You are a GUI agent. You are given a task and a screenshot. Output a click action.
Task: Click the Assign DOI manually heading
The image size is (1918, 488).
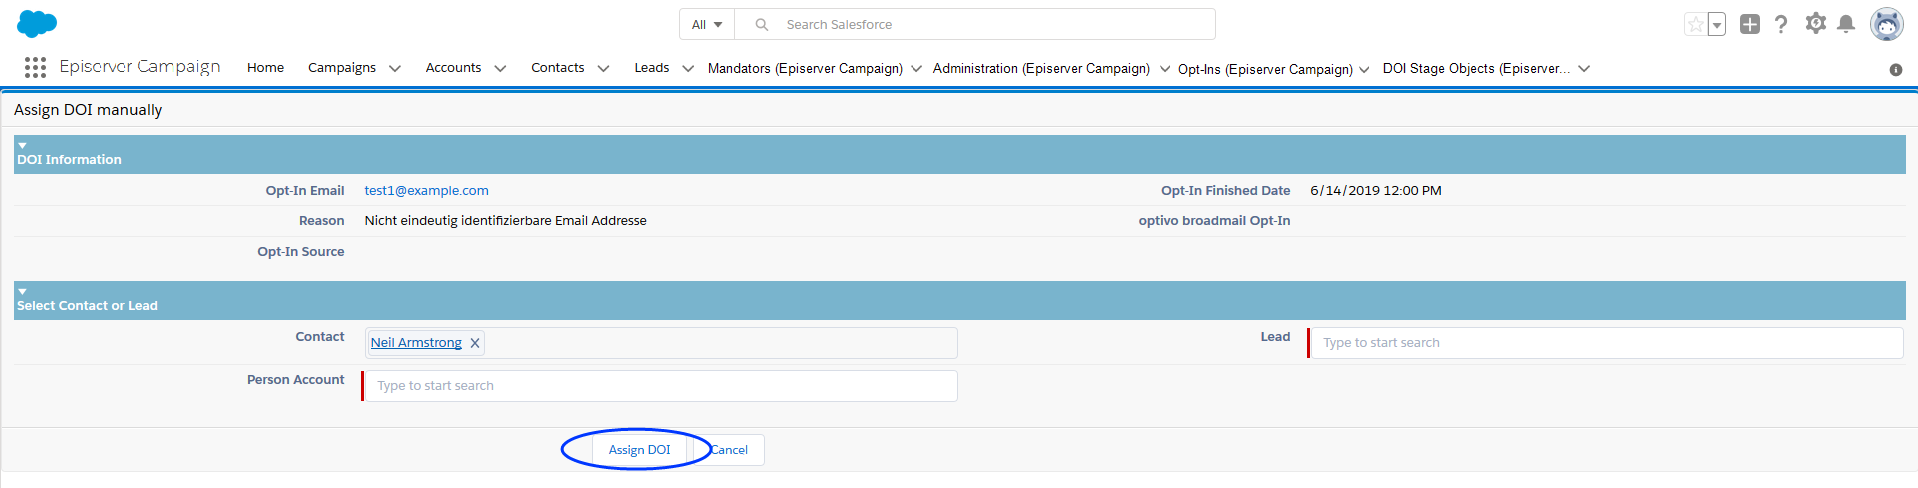point(88,110)
